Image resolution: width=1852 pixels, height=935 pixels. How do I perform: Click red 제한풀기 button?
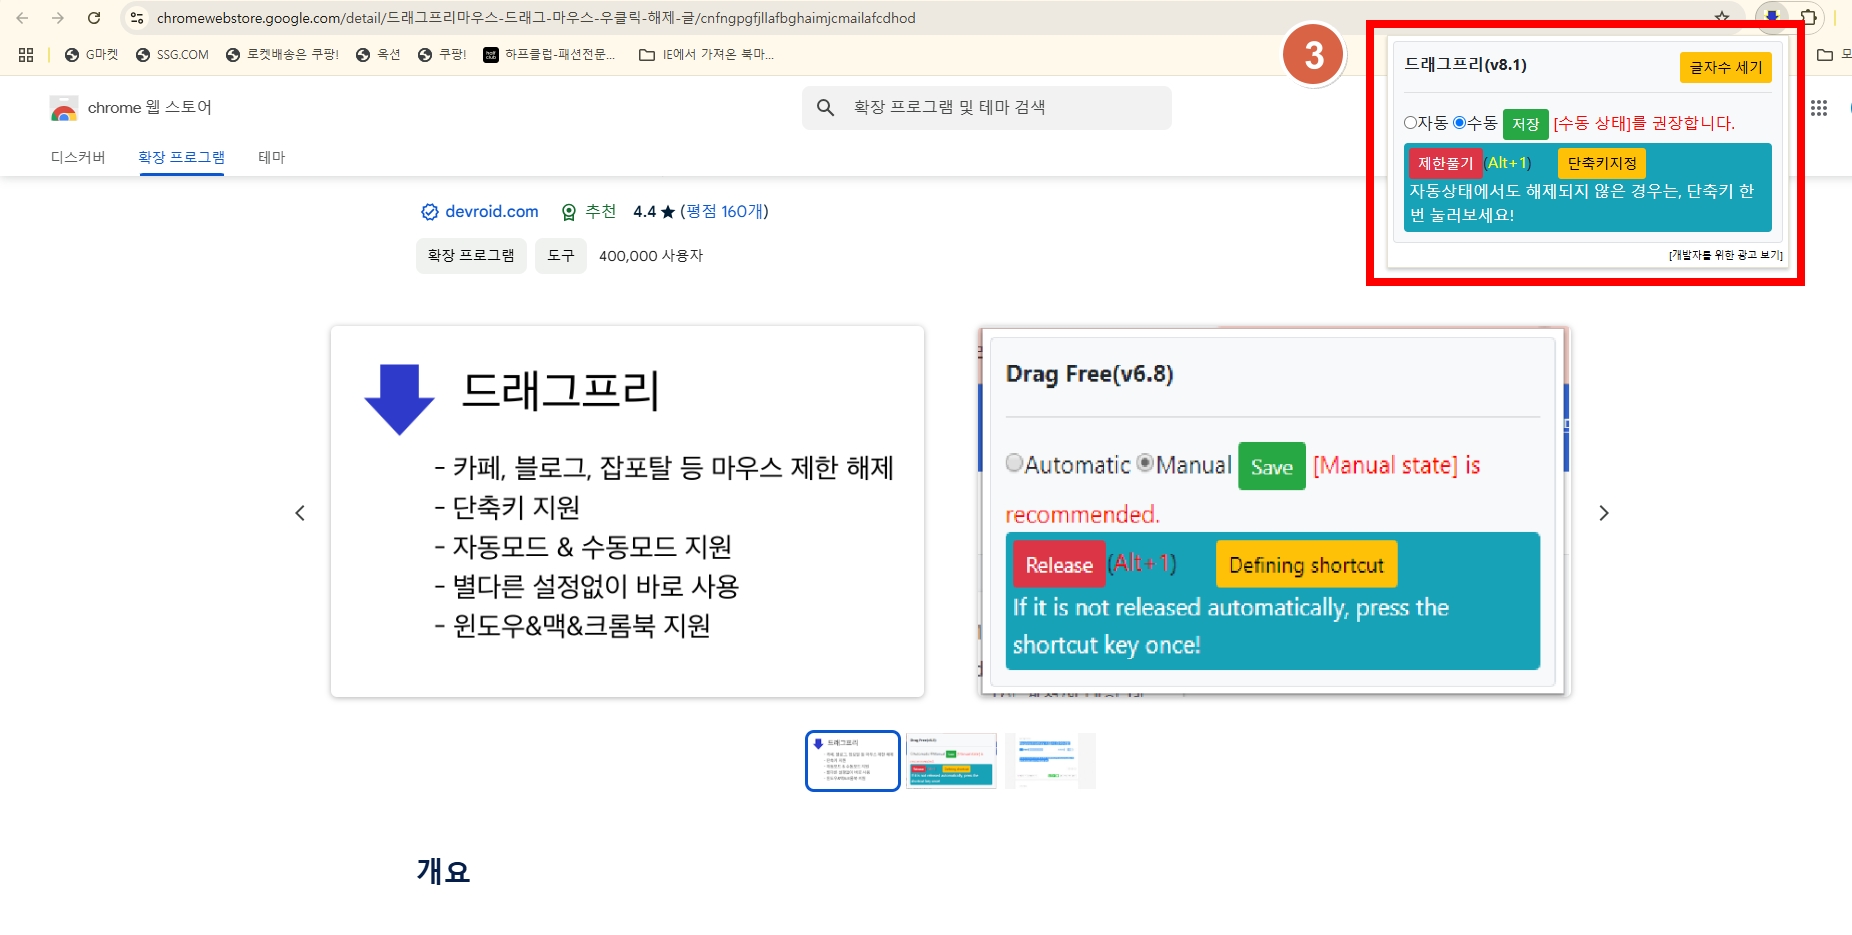(x=1445, y=163)
